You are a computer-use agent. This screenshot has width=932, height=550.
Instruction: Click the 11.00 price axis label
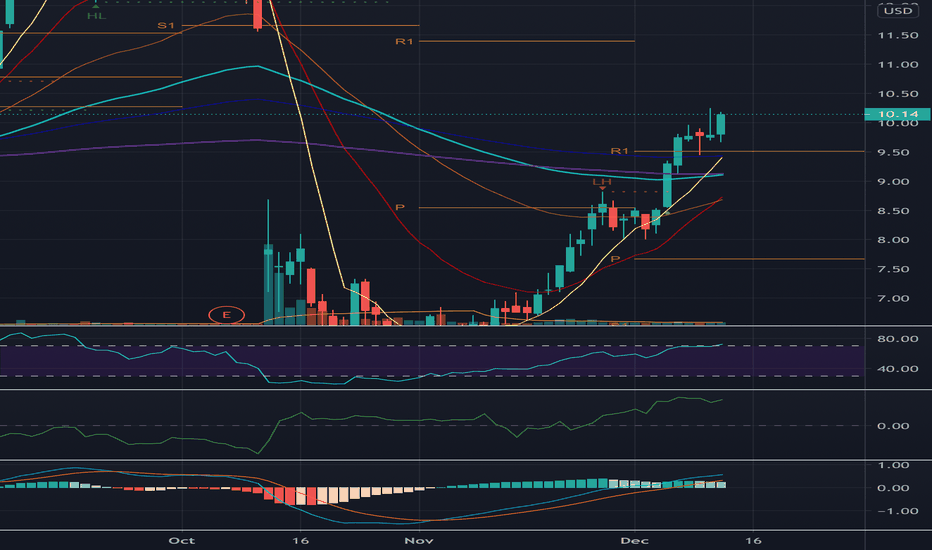click(898, 65)
